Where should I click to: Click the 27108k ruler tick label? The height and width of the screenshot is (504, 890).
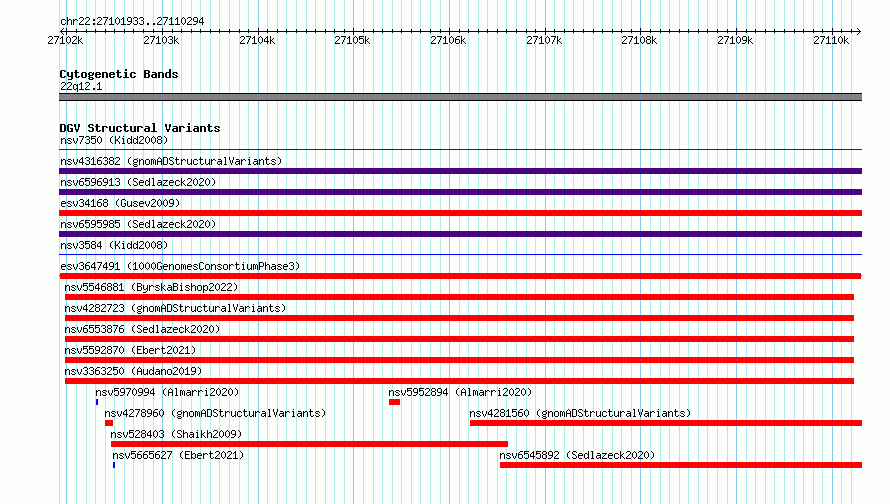pyautogui.click(x=639, y=40)
